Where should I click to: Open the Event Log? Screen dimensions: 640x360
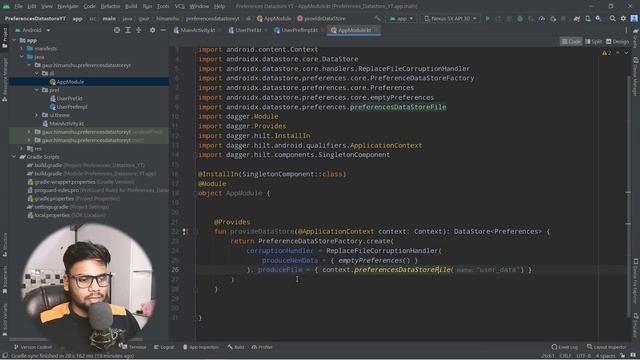[x=564, y=347]
